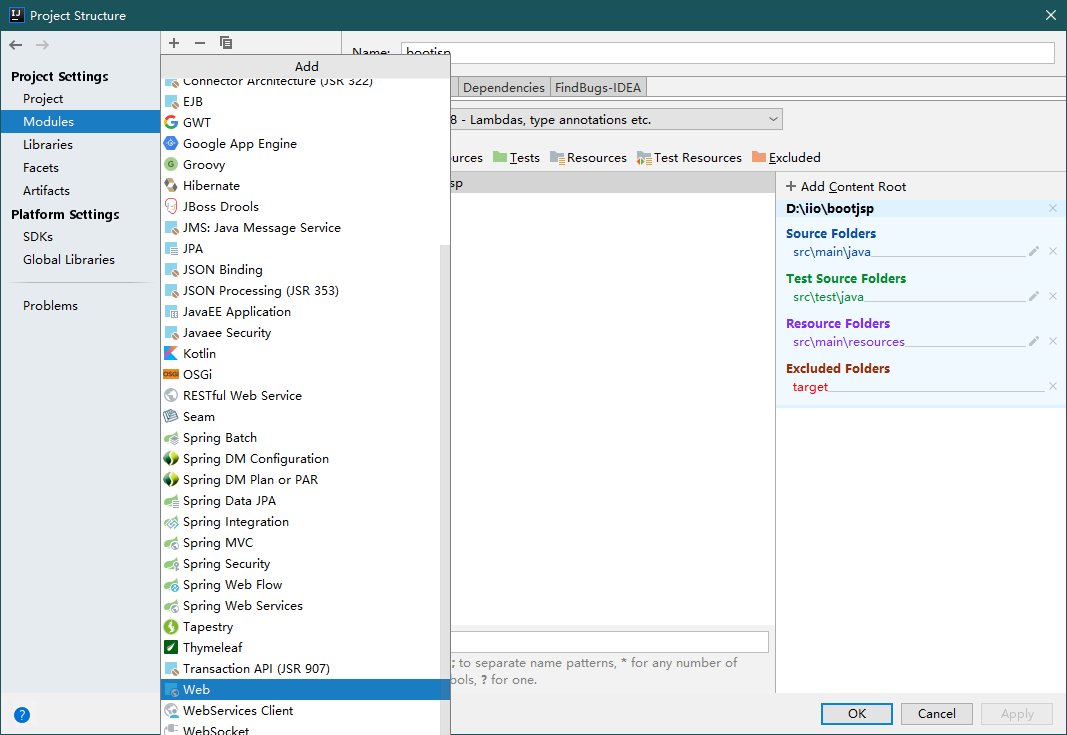The width and height of the screenshot is (1067, 735).
Task: Open Problems in the sidebar
Action: click(x=80, y=306)
